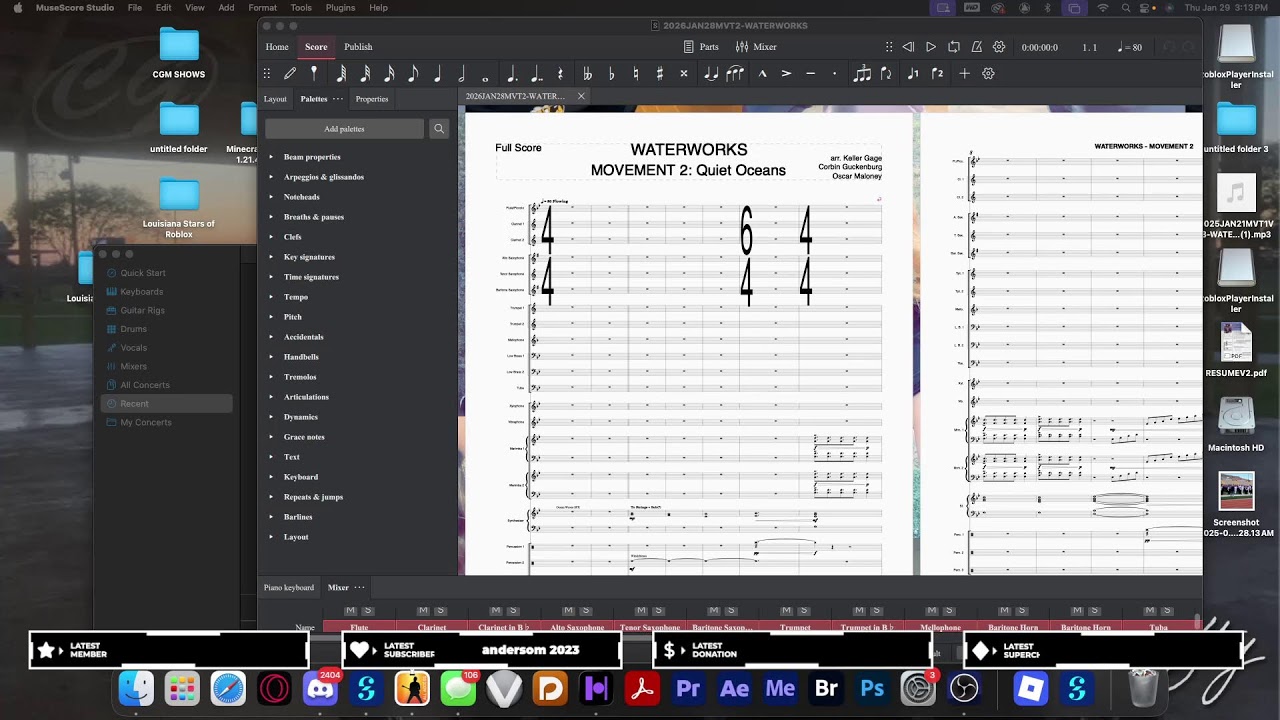The width and height of the screenshot is (1280, 720).
Task: Toggle the double augmentation dot
Action: [x=536, y=73]
